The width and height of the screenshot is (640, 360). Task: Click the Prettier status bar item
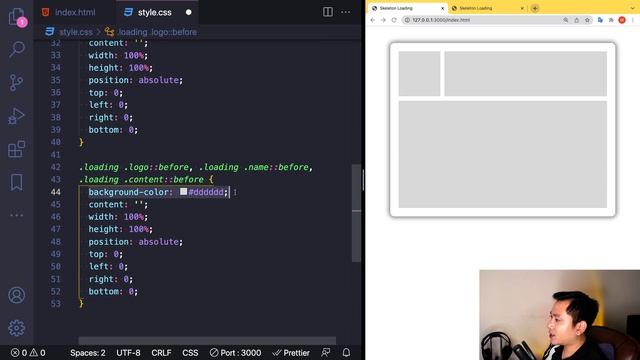291,353
